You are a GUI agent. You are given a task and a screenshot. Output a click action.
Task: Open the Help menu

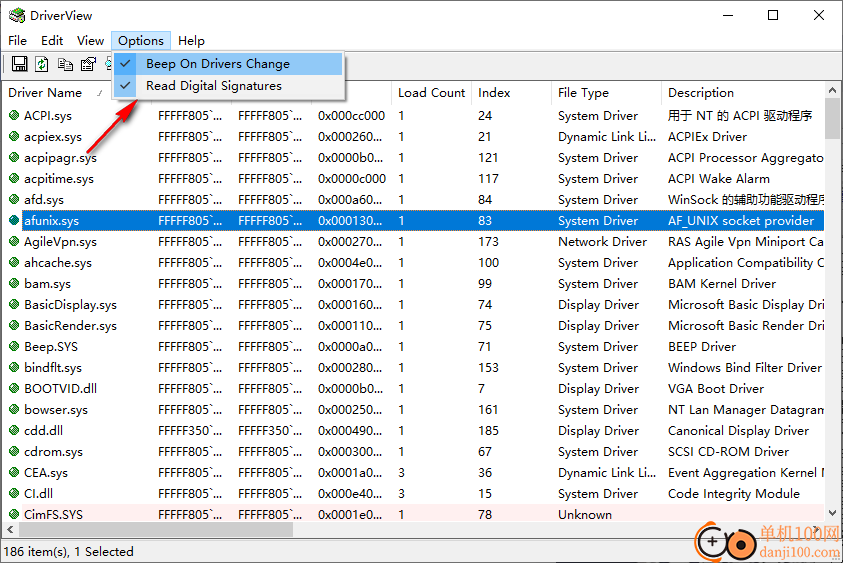pos(191,40)
